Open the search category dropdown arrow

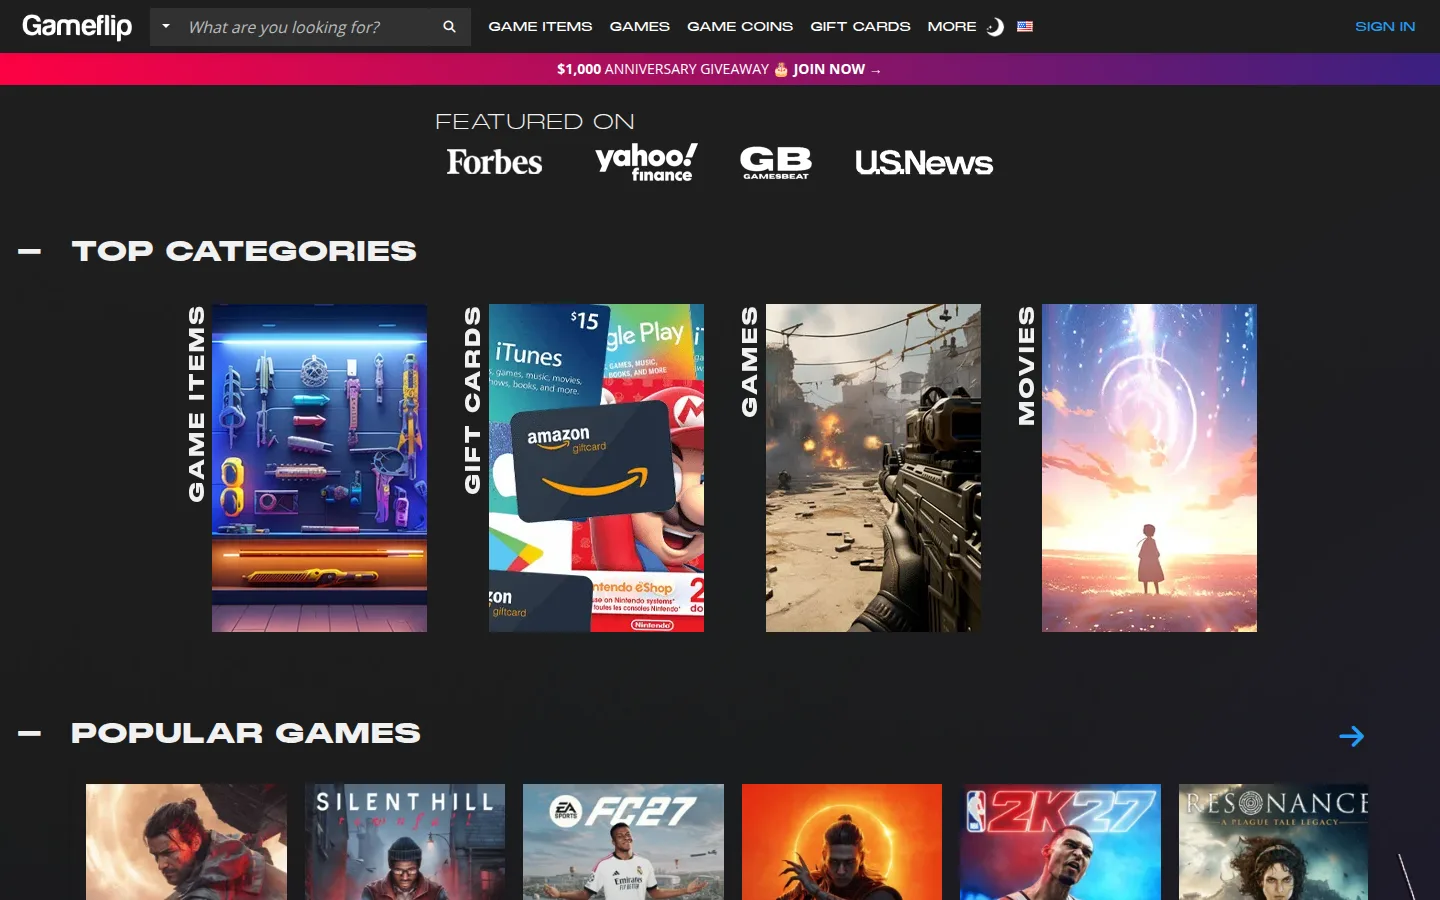(x=166, y=27)
